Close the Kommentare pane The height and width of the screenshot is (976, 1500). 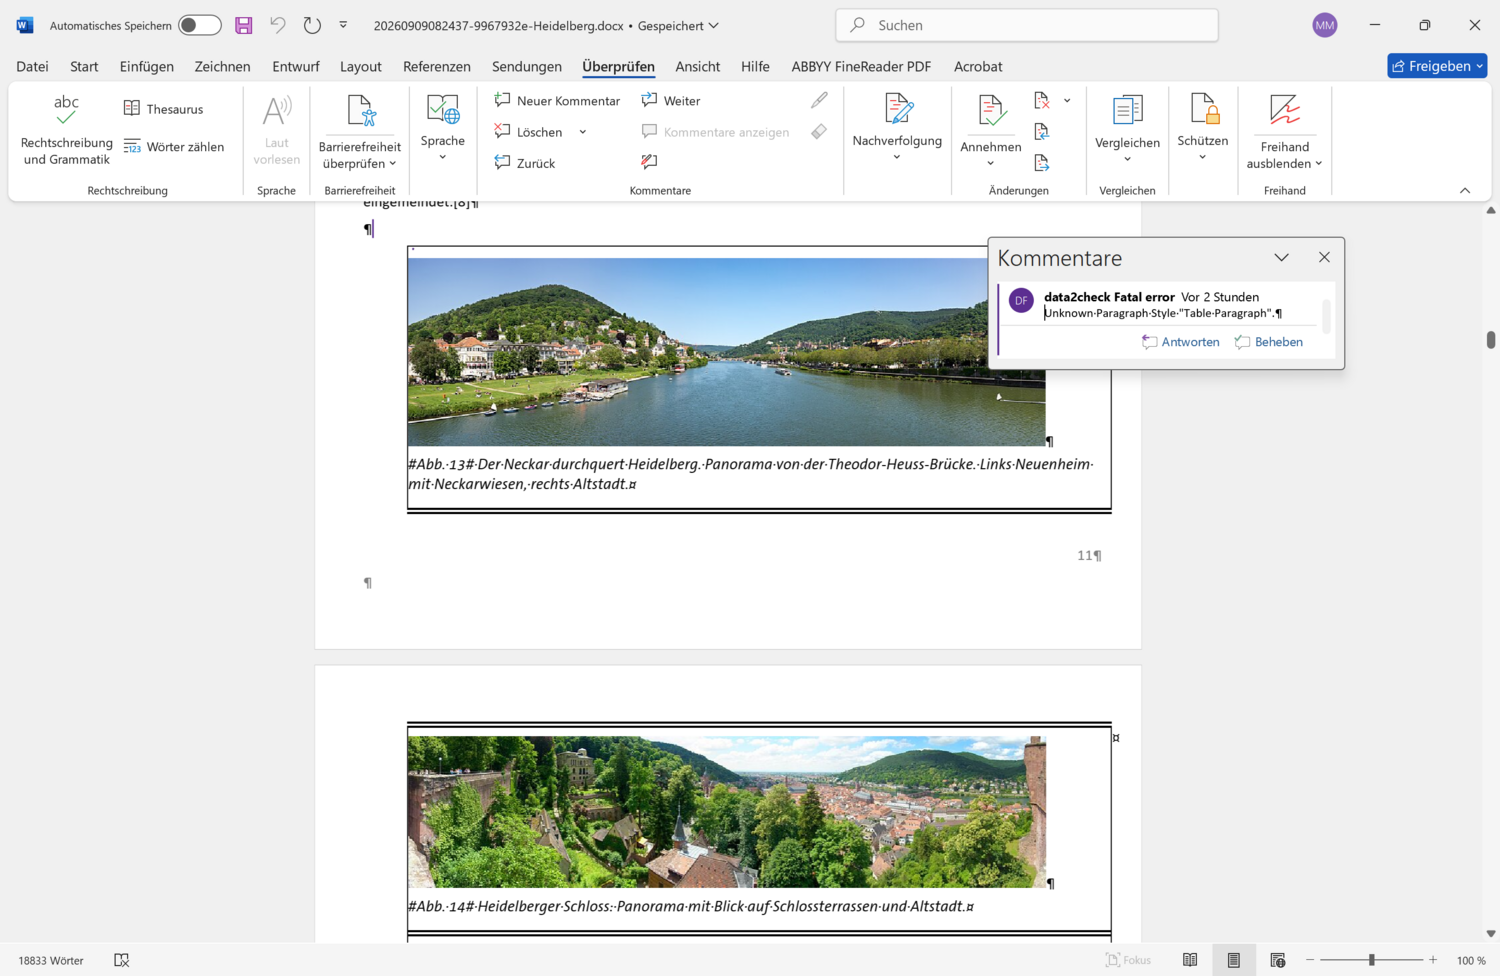click(1324, 258)
